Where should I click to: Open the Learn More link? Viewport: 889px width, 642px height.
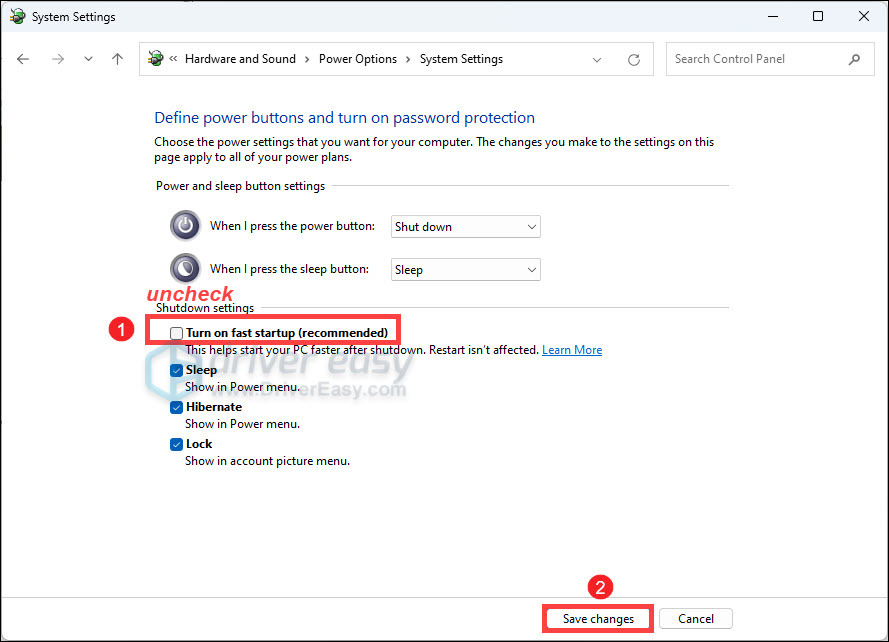[571, 350]
